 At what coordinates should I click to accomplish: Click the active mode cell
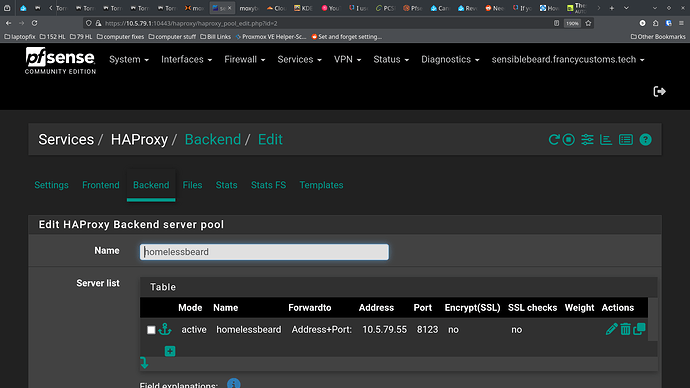(x=194, y=329)
